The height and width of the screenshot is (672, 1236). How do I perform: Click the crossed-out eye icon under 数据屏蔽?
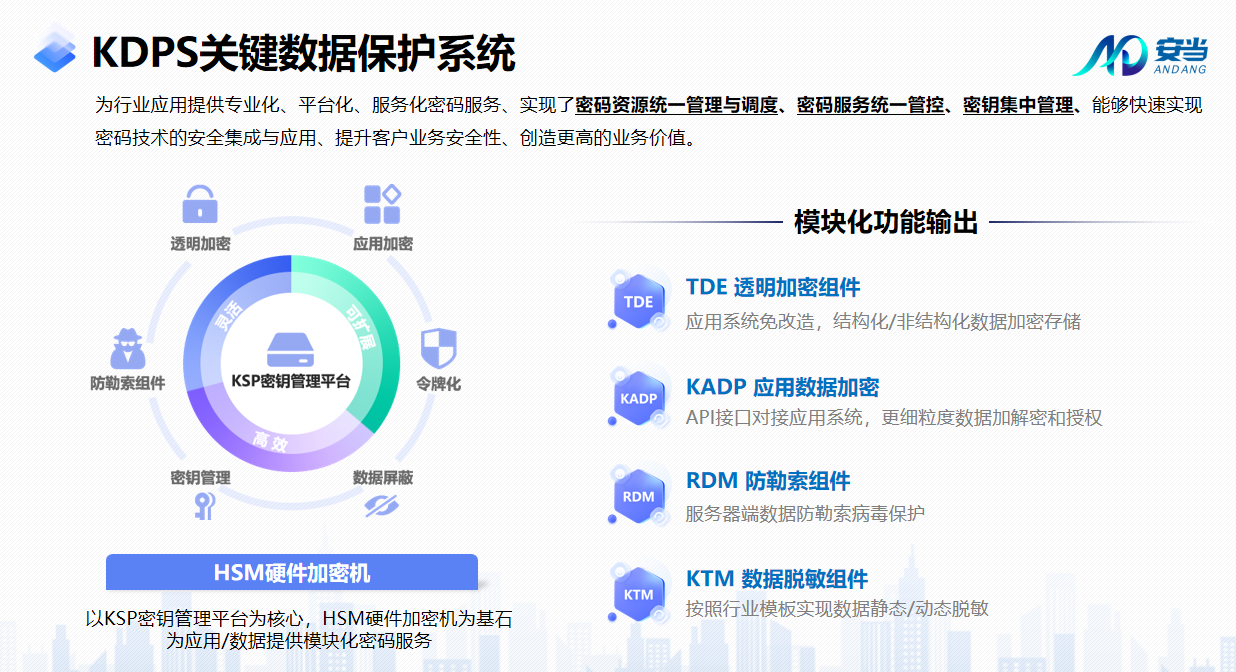click(x=381, y=506)
